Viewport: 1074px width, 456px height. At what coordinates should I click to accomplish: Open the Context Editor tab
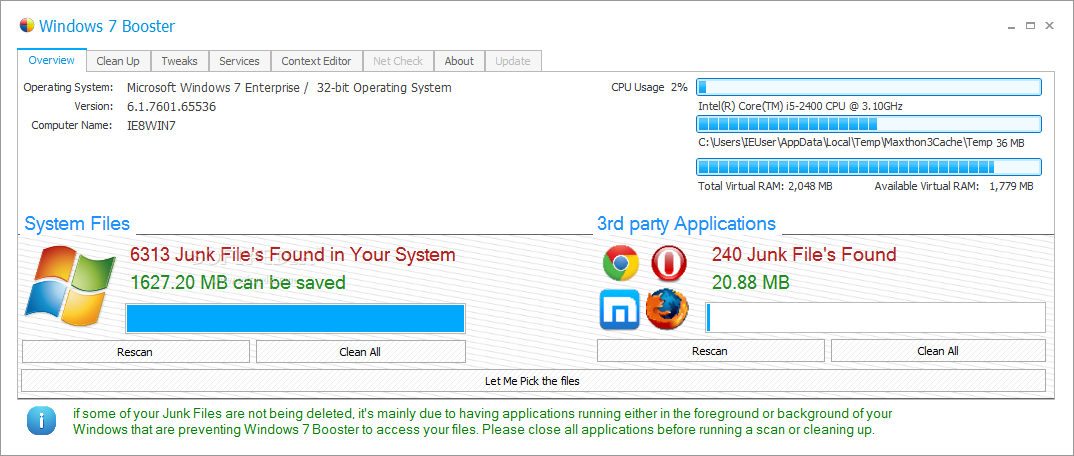point(316,61)
